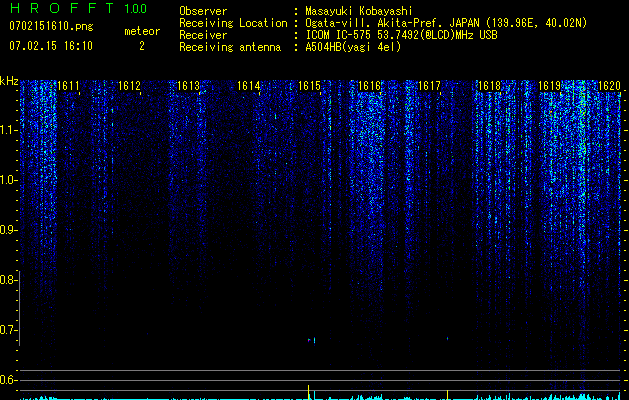Click the HROFFT title text
629x400 pixels.
[x=63, y=8]
